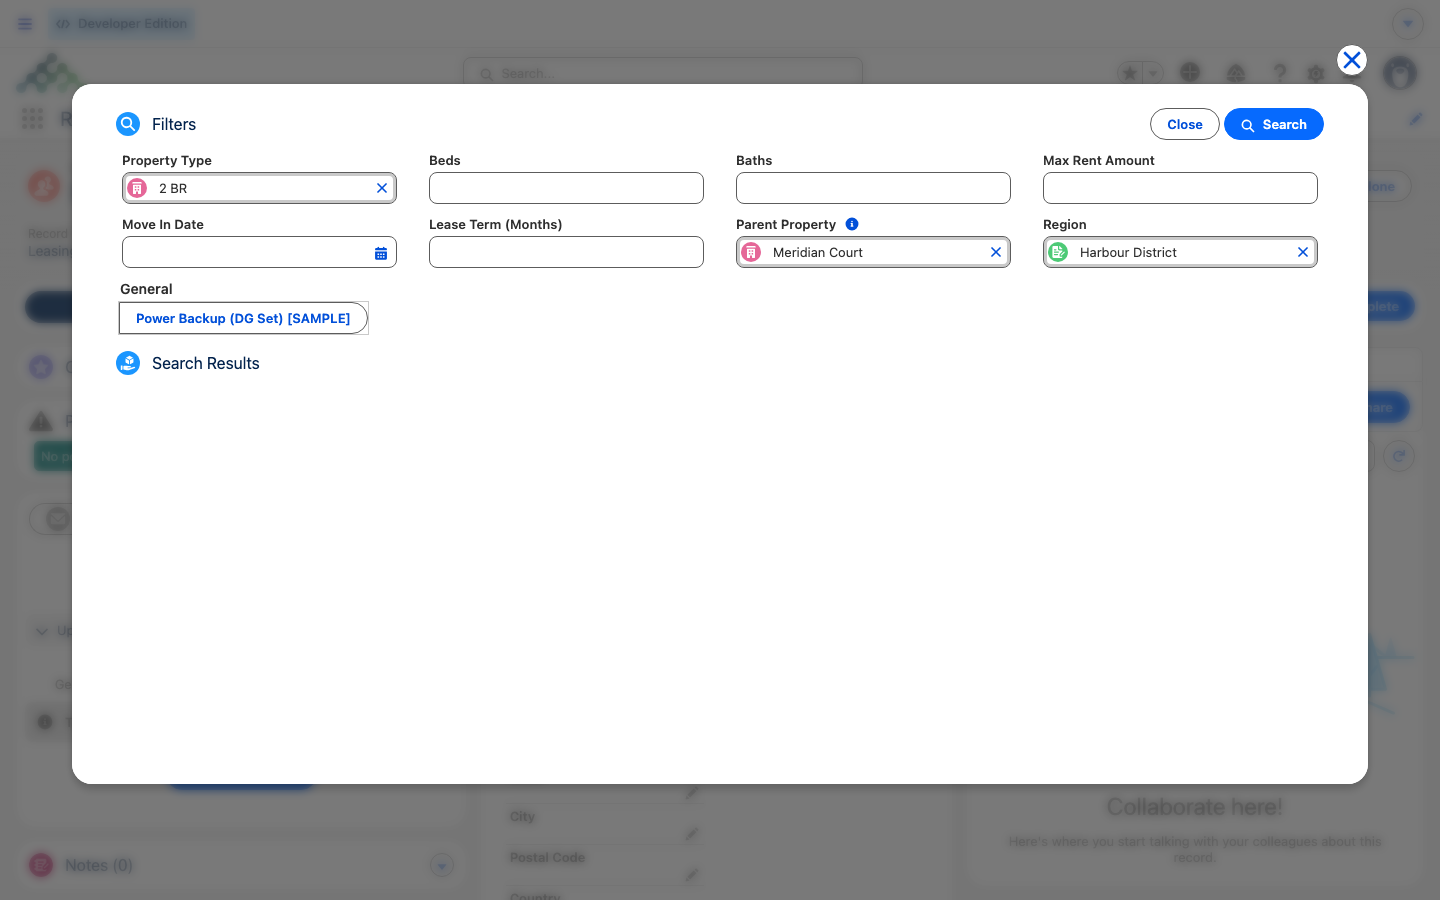Close the modal with the X icon

(1352, 60)
